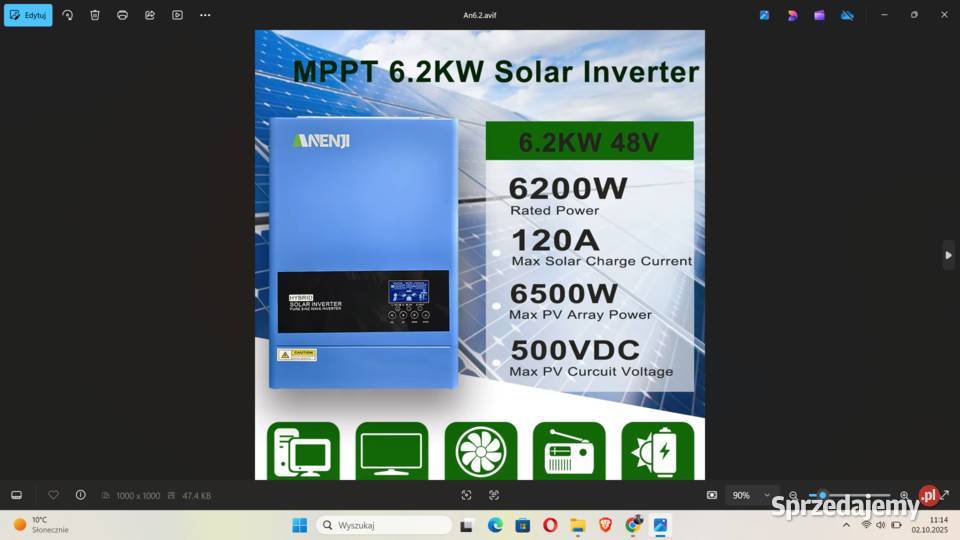Open the weather widget showing 10°C

(x=40, y=525)
